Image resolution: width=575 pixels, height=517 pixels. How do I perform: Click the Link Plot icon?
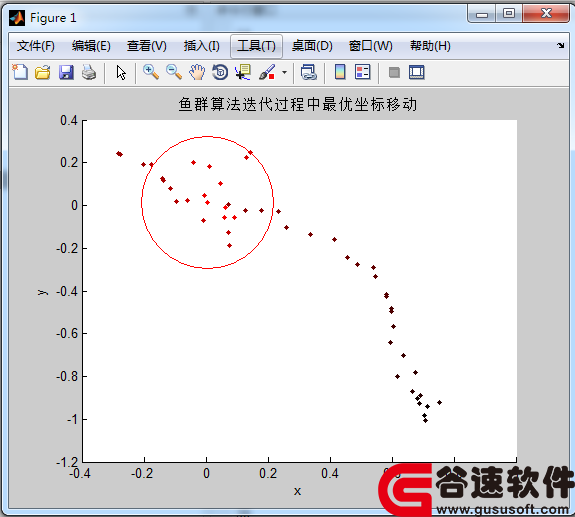pos(308,72)
